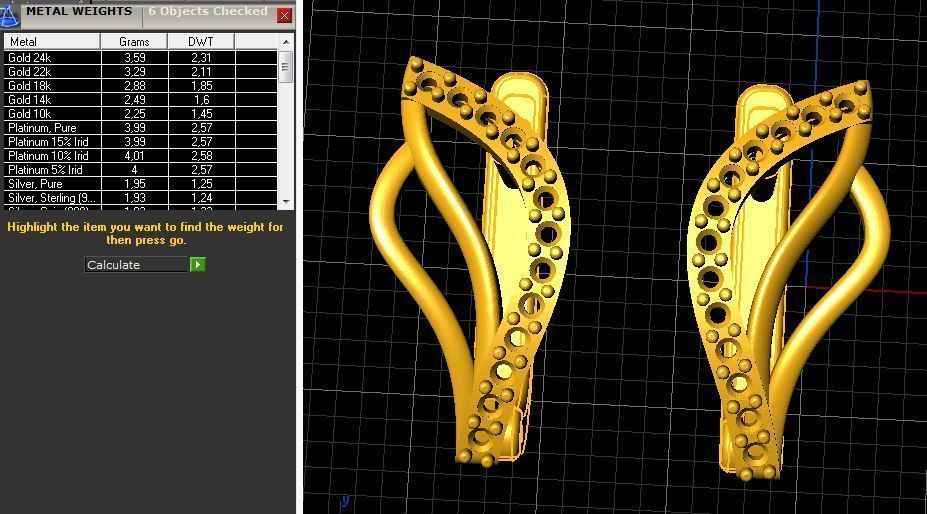This screenshot has height=514, width=927.
Task: Select the 6 Objects Checked tab
Action: [208, 11]
